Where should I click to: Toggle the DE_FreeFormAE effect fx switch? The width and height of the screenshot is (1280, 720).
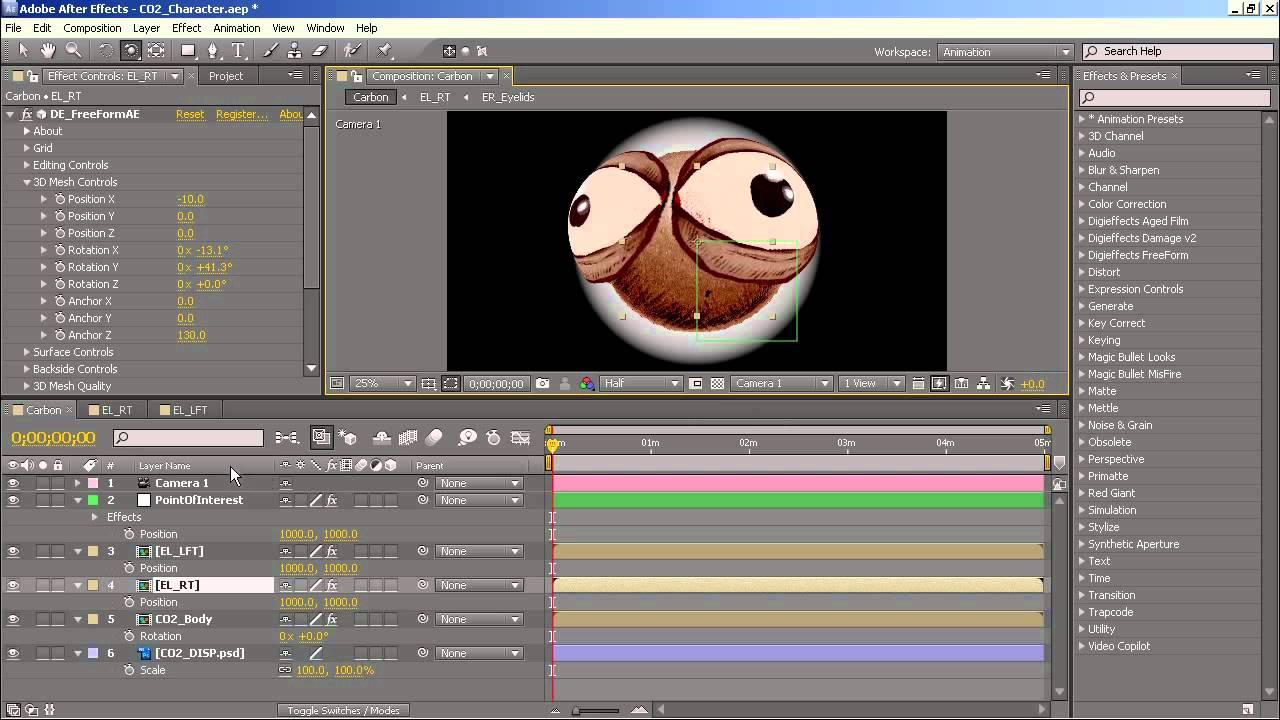click(x=27, y=114)
